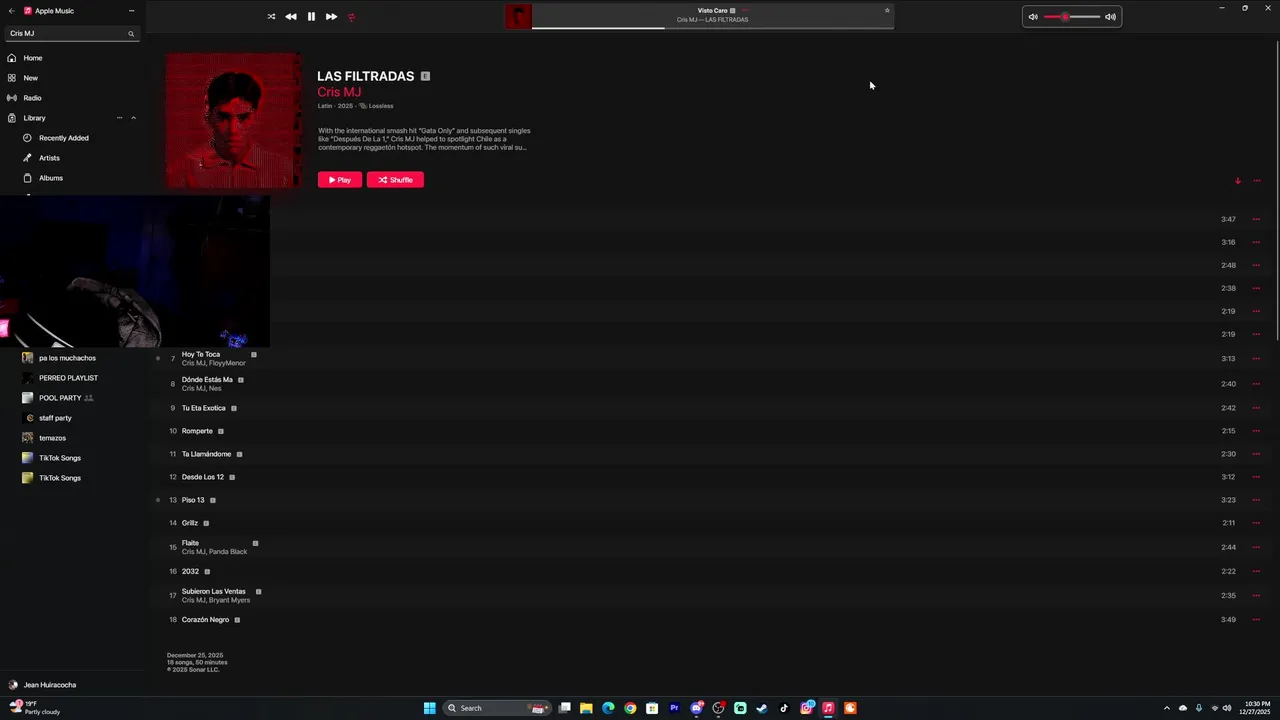Image resolution: width=1280 pixels, height=720 pixels.
Task: Adjust the volume slider knob
Action: tap(1066, 17)
